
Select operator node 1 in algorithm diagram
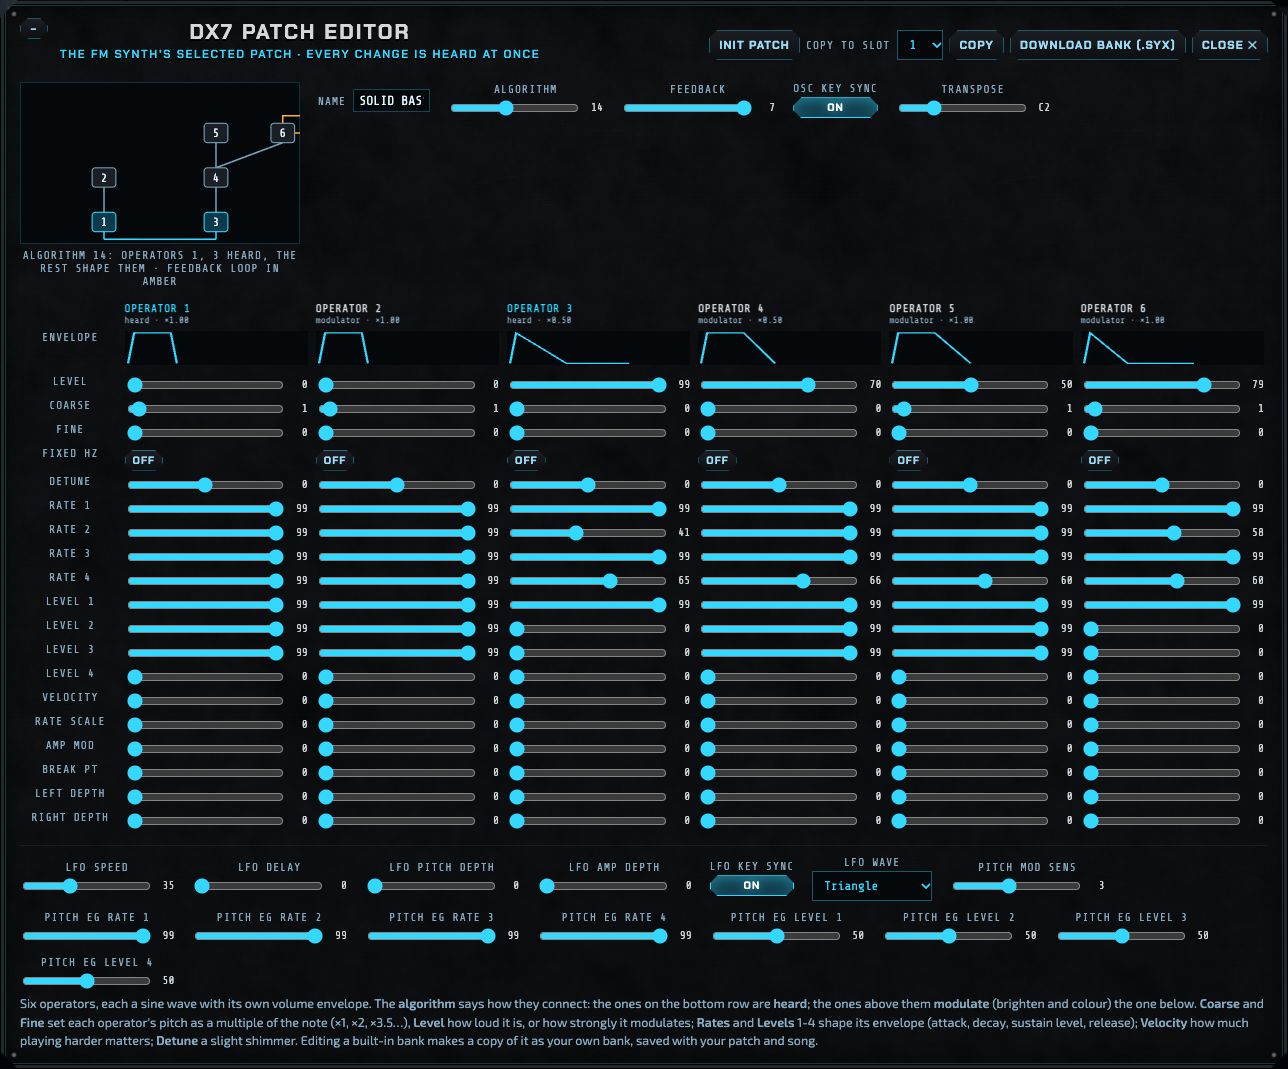104,221
